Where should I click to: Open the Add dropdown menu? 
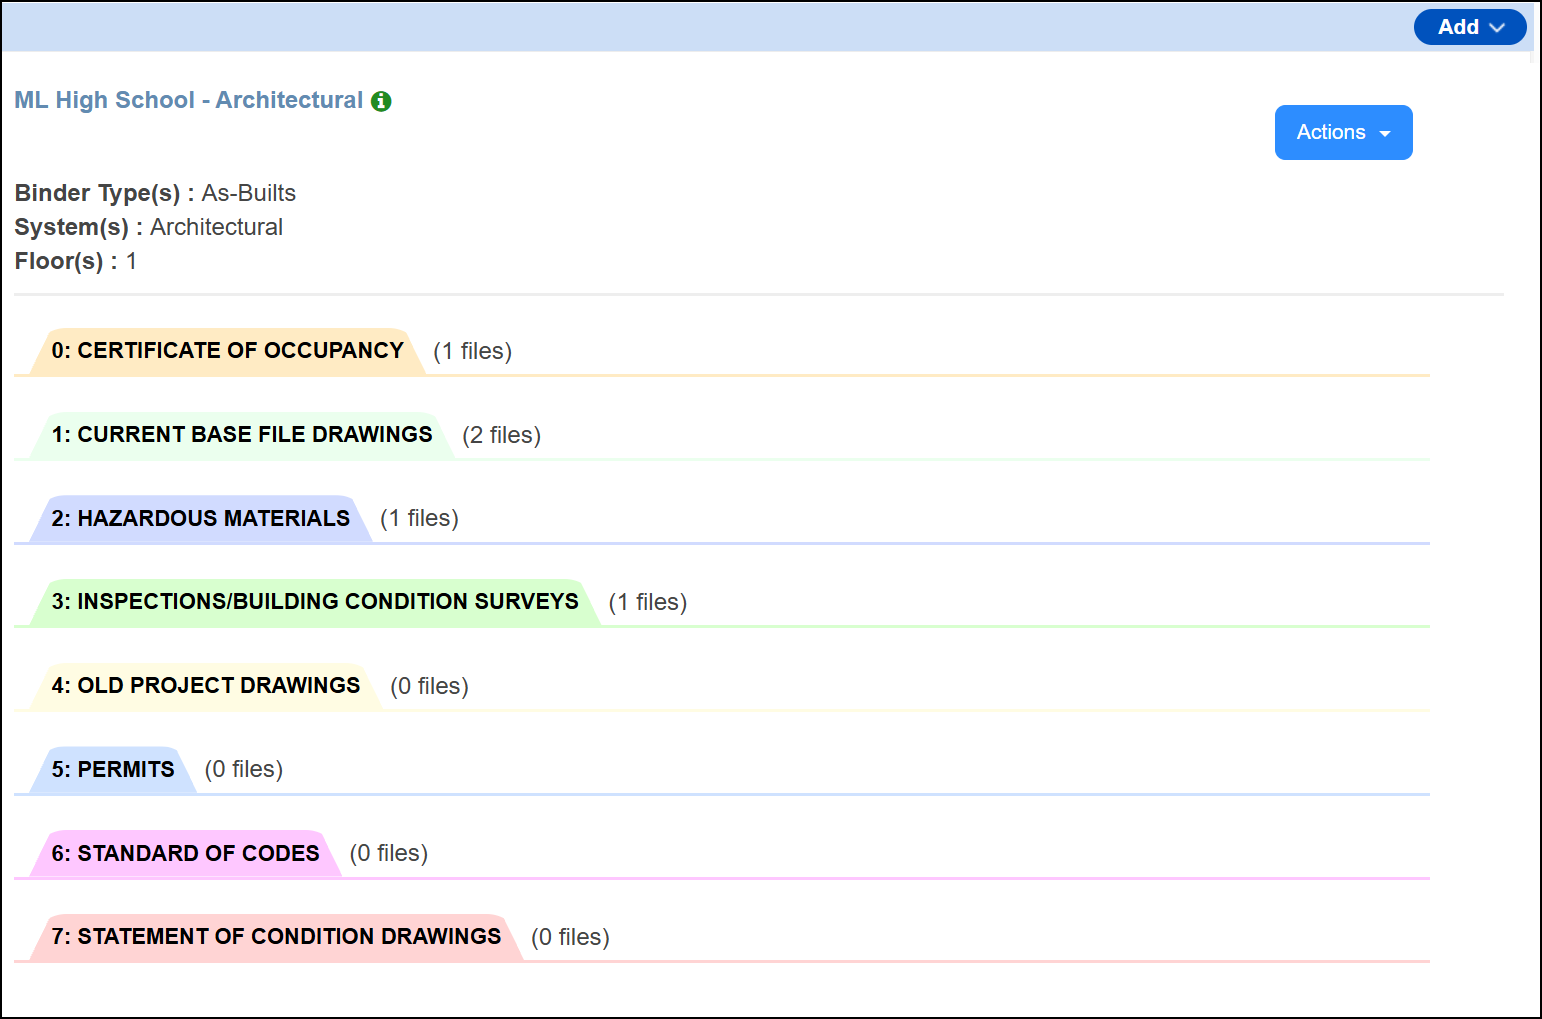[x=1469, y=27]
